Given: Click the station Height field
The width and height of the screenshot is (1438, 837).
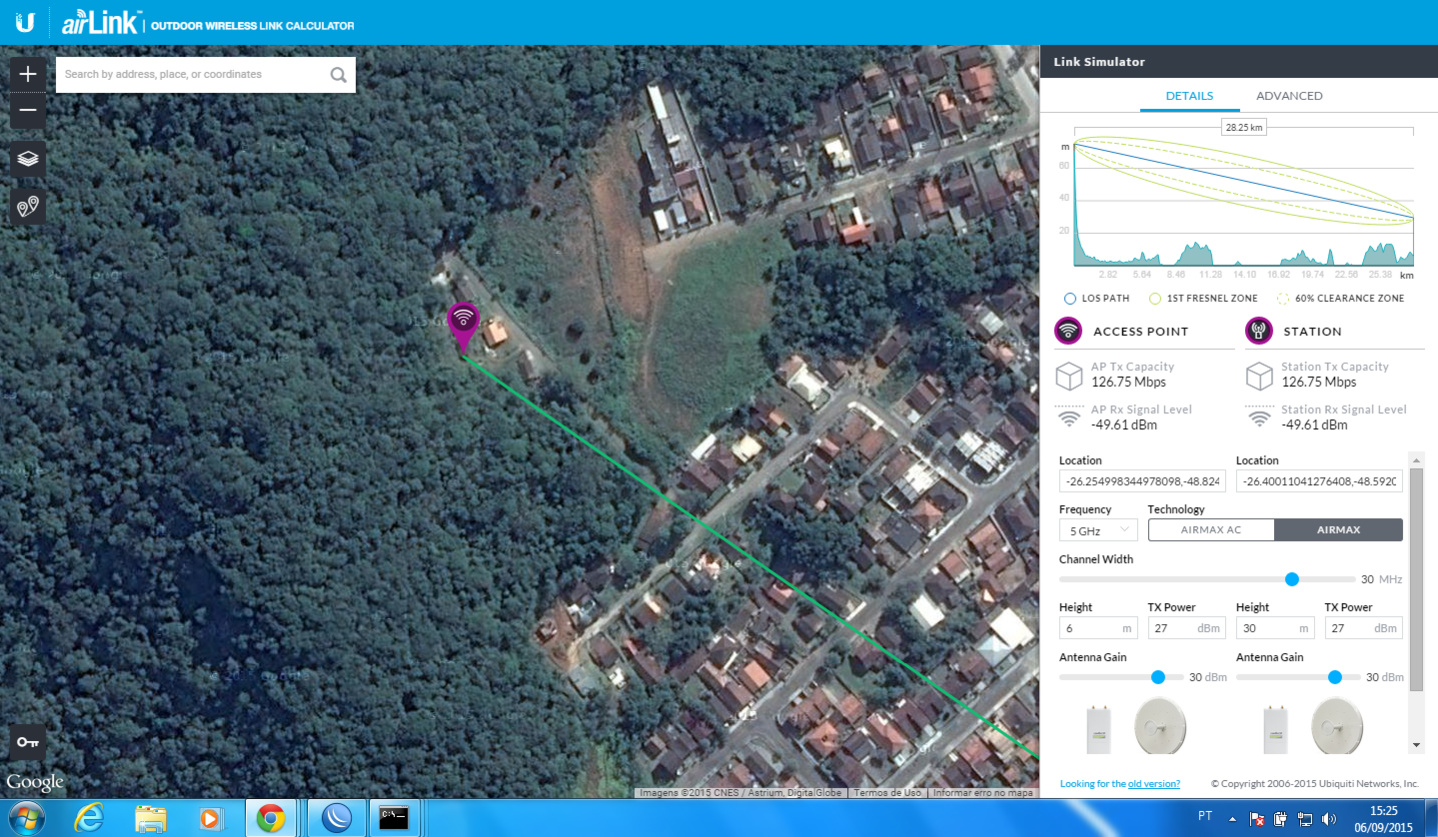Looking at the screenshot, I should tap(1275, 628).
